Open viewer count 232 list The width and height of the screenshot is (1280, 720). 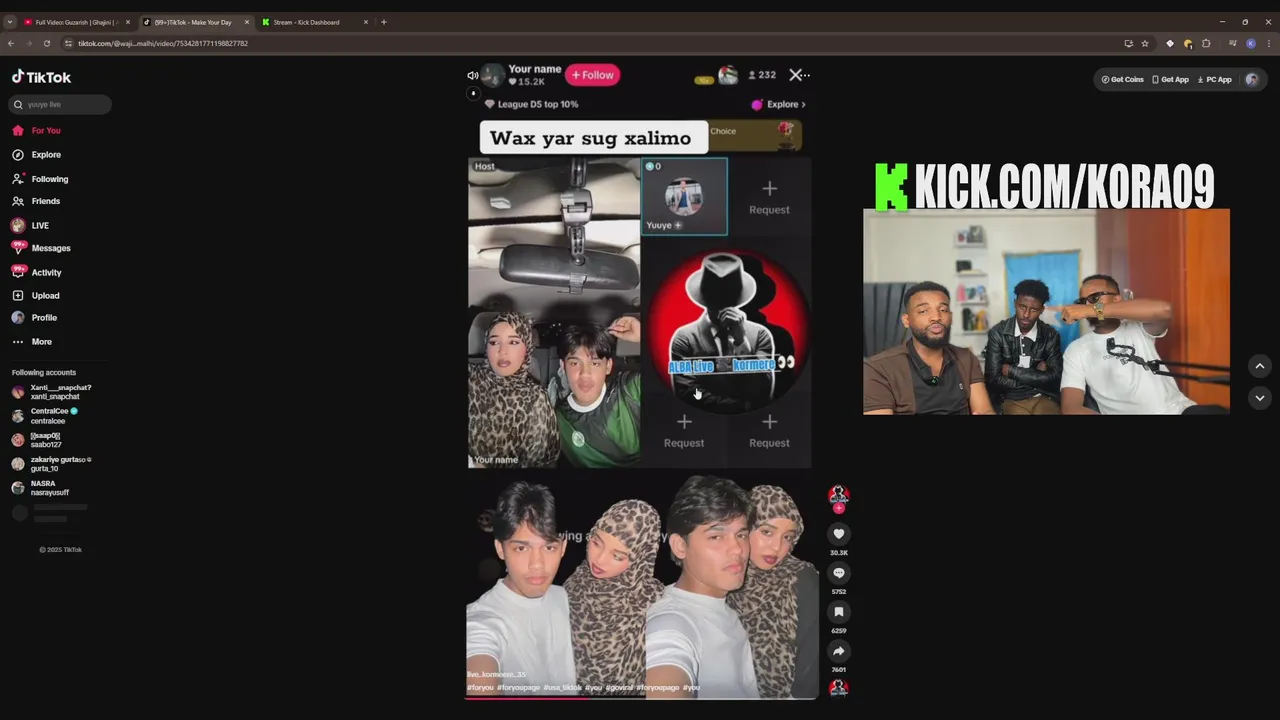point(762,75)
